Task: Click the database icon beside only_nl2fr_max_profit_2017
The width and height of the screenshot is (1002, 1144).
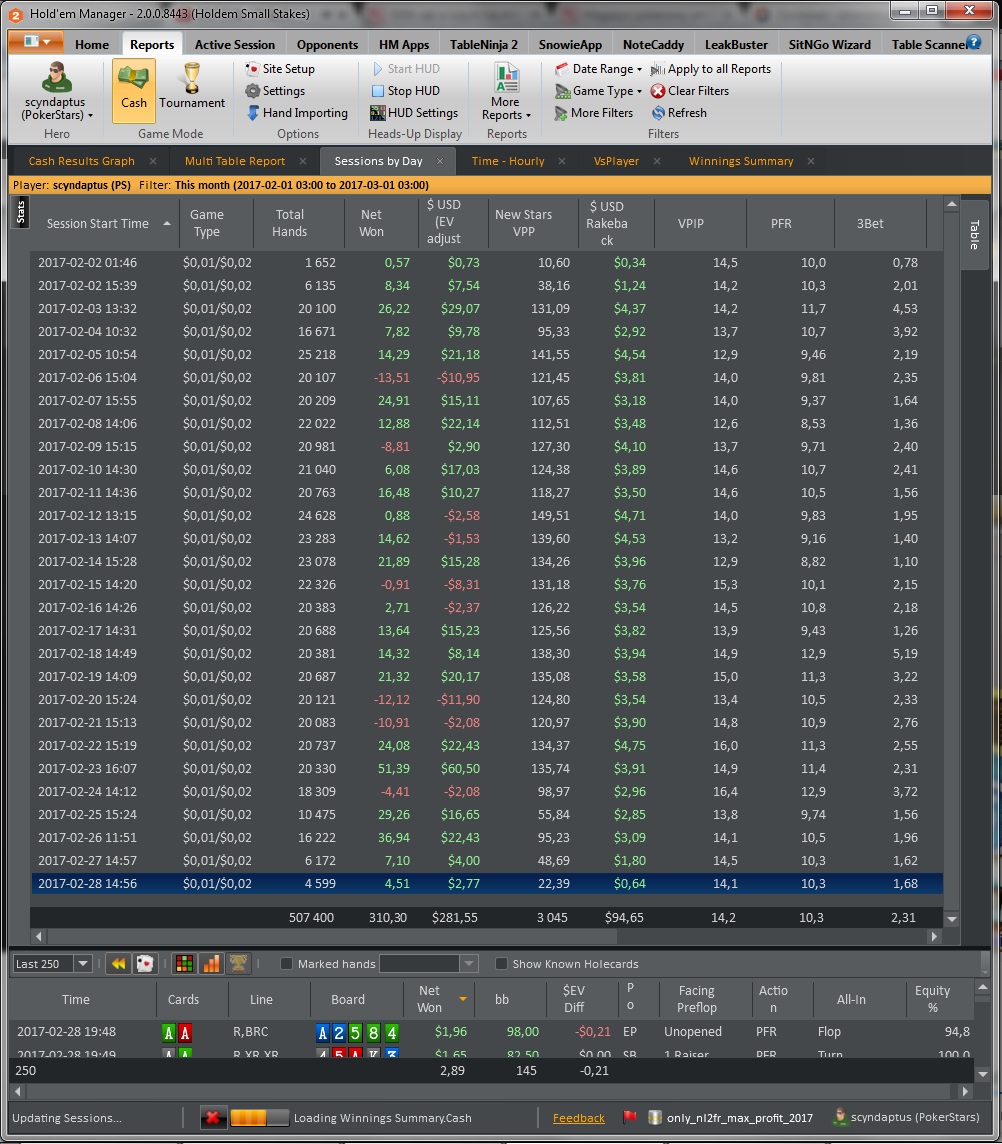Action: pyautogui.click(x=655, y=1117)
